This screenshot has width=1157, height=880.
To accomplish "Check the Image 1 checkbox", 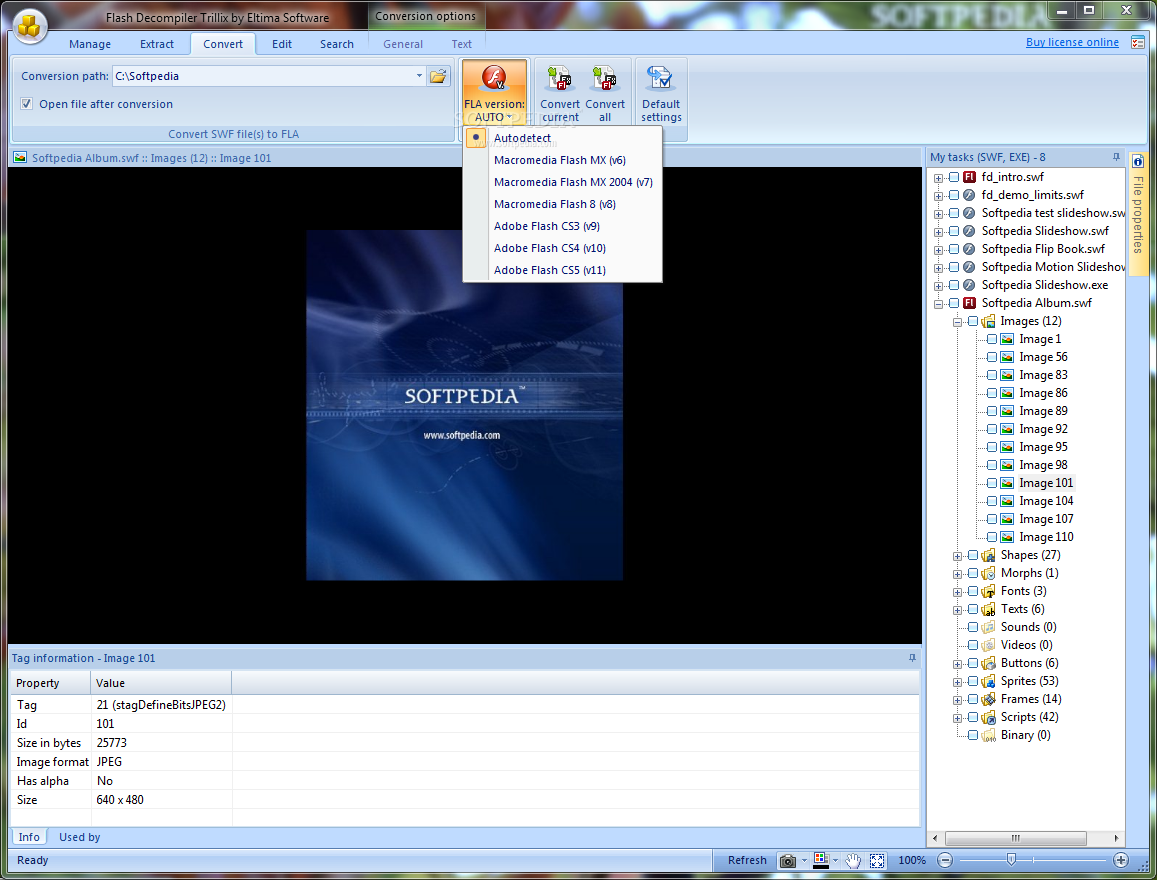I will [x=992, y=339].
